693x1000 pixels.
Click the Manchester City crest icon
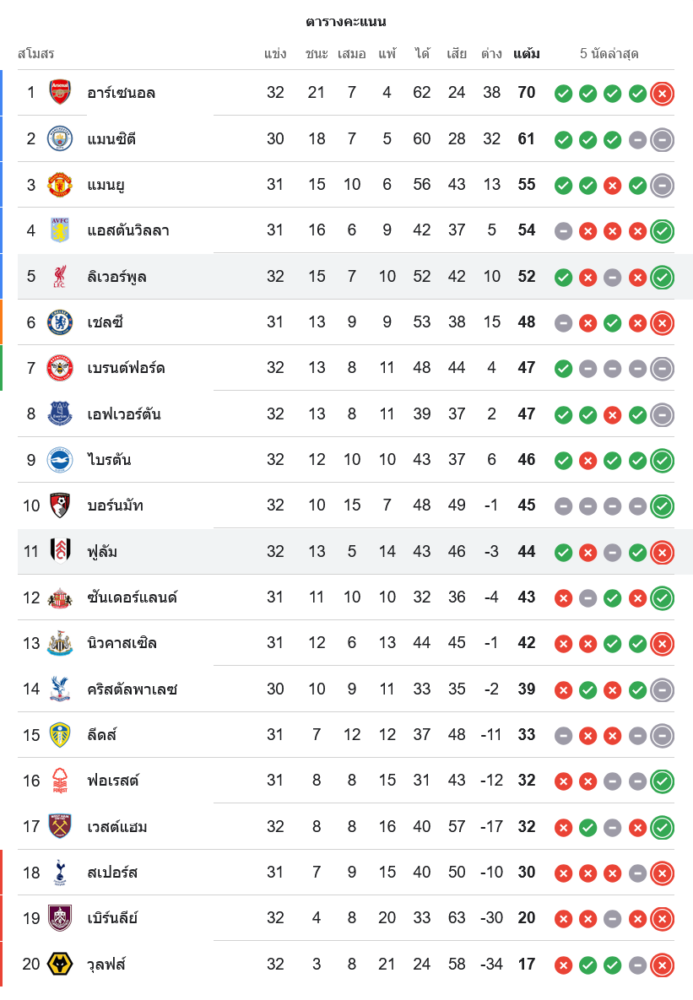coord(61,139)
